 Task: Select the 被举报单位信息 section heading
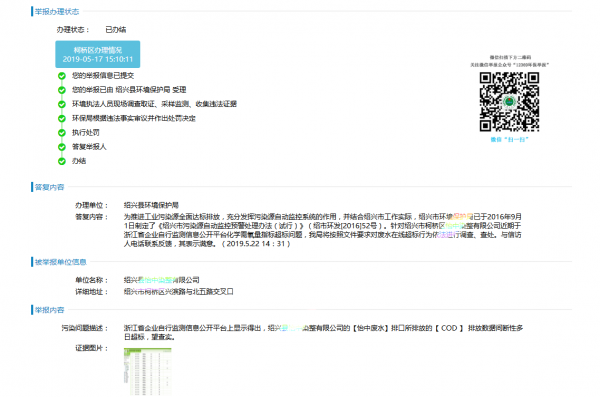click(60, 262)
